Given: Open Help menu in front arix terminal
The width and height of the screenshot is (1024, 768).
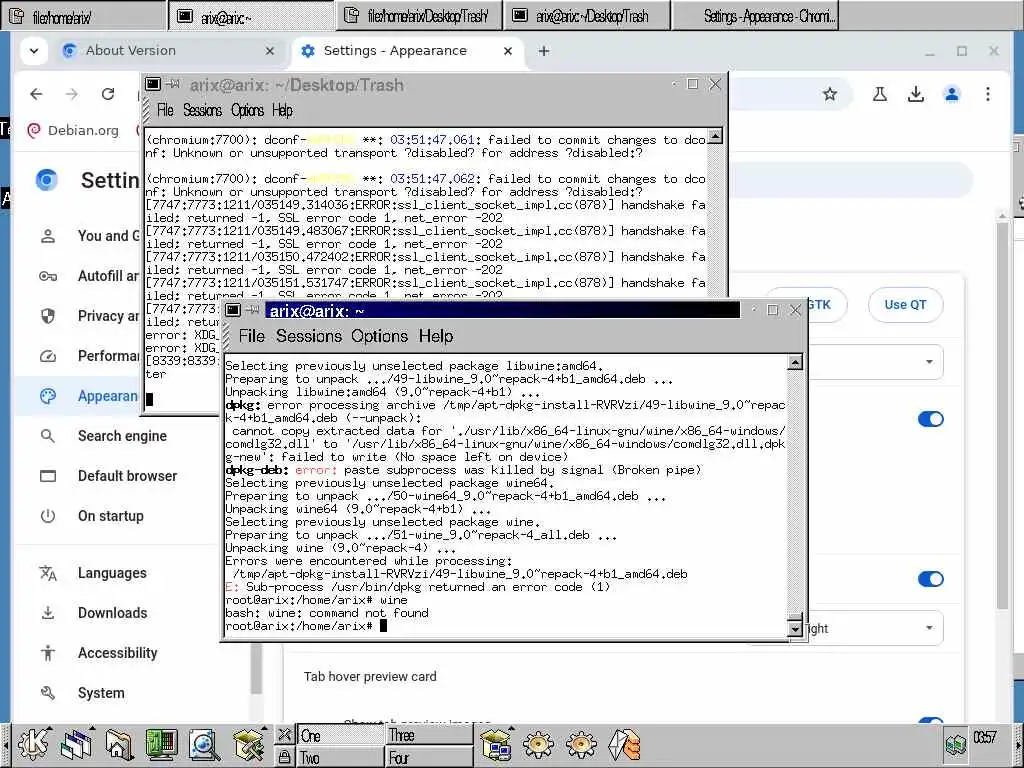Looking at the screenshot, I should [x=436, y=336].
